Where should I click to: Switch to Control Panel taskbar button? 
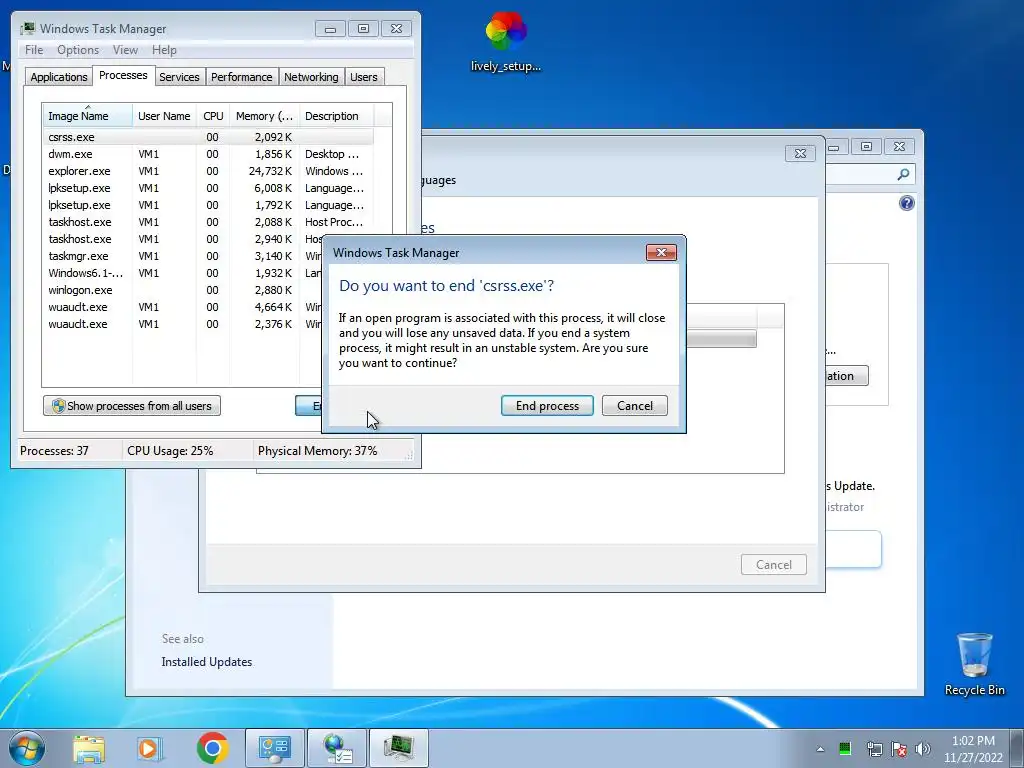click(x=274, y=748)
